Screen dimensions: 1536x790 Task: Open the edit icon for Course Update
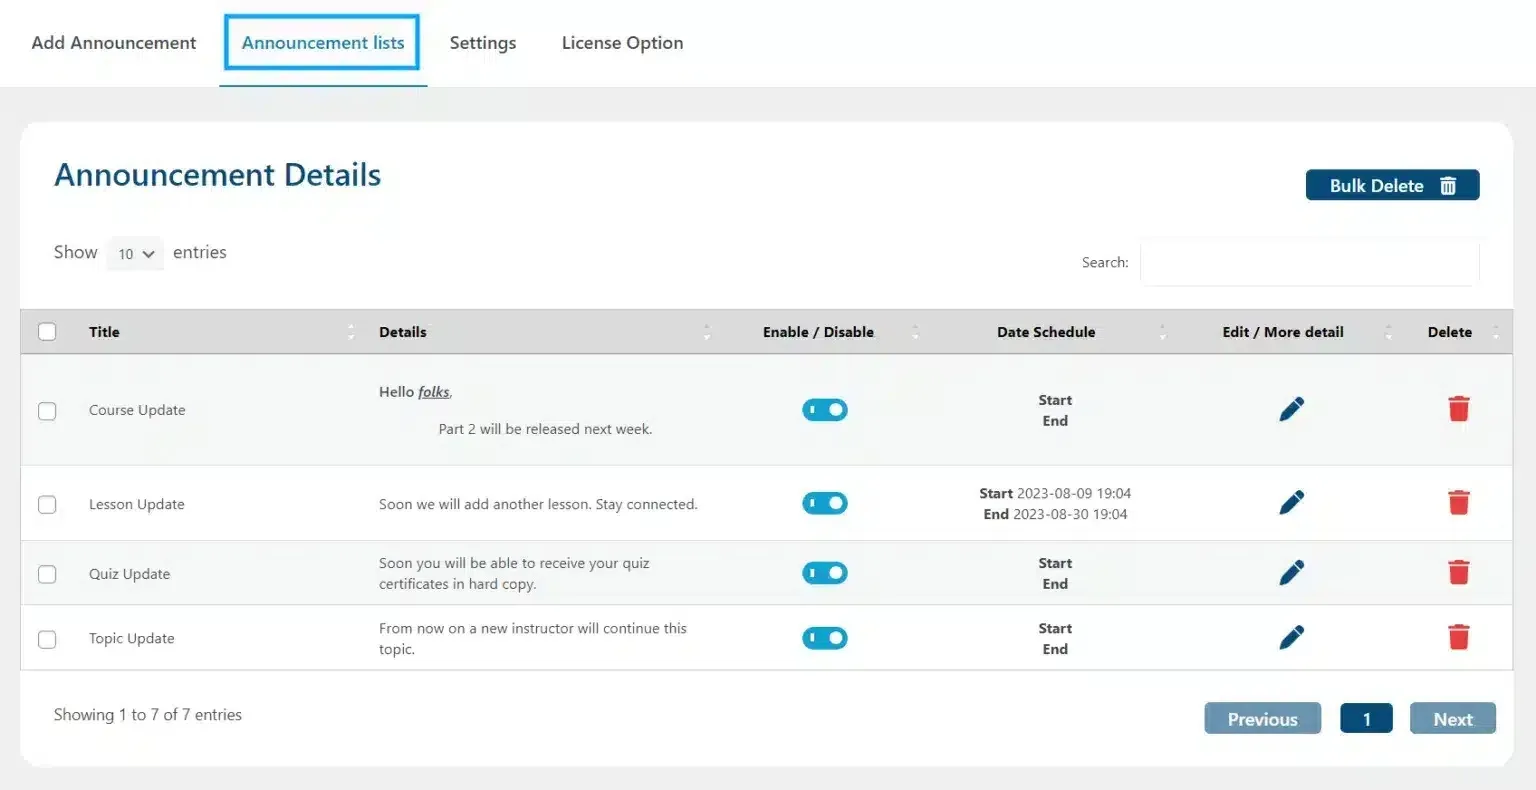1291,409
